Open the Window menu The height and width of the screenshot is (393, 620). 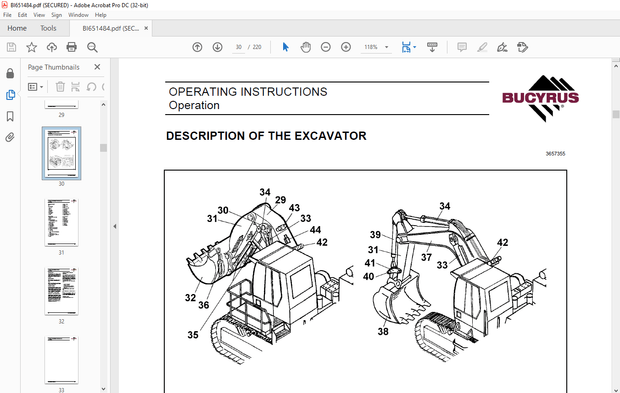[x=78, y=15]
